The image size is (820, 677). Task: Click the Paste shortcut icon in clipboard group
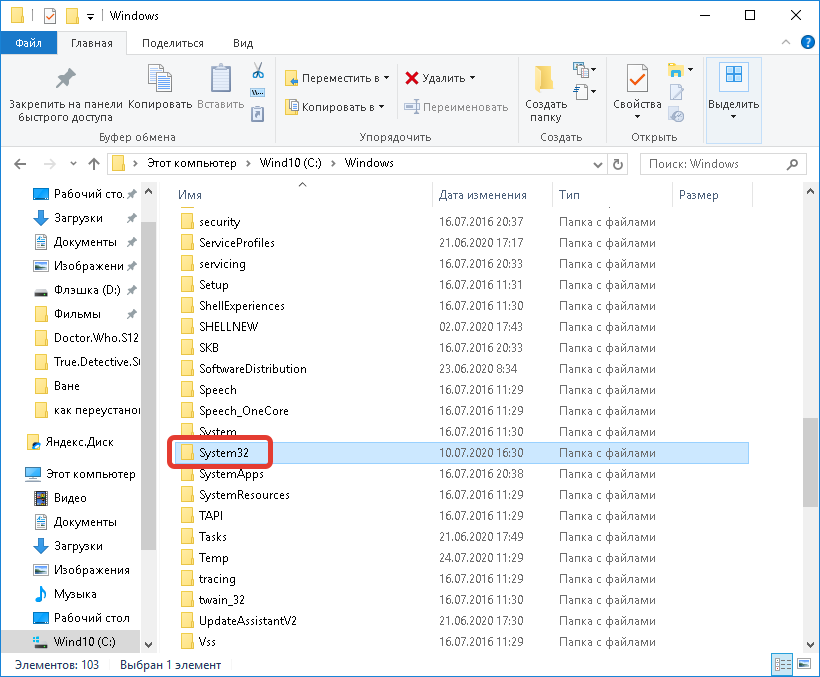[x=258, y=114]
